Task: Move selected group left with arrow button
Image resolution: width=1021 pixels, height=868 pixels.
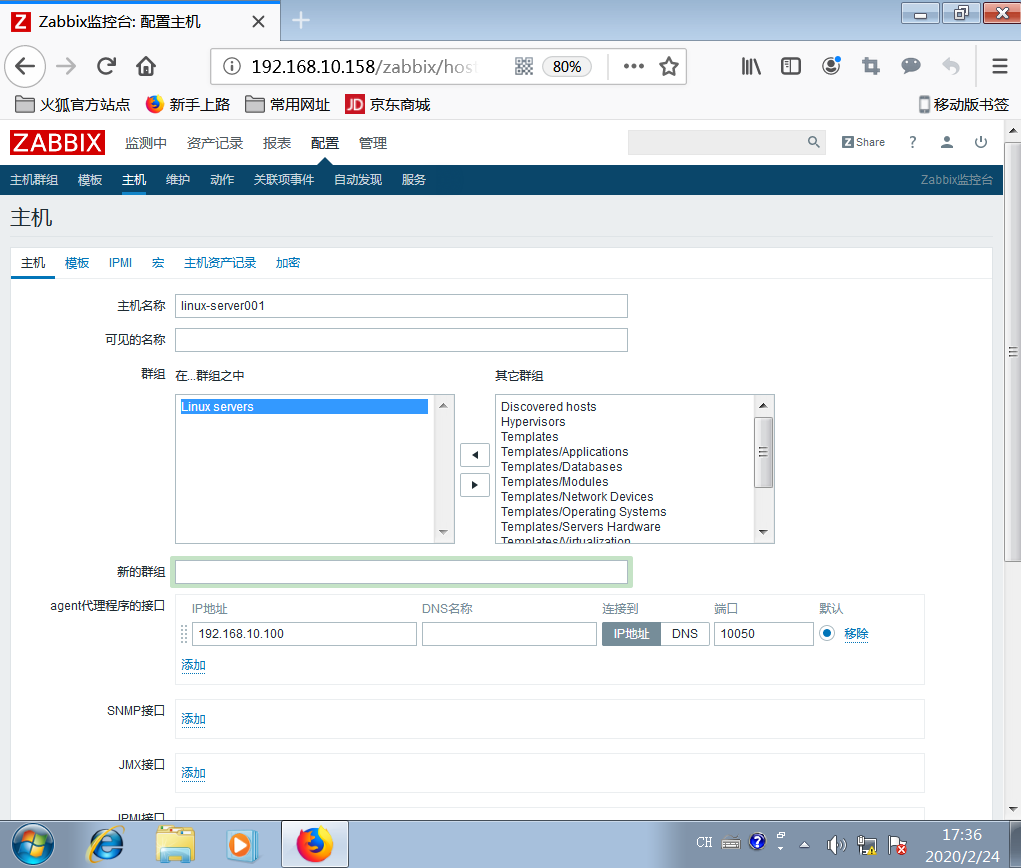Action: [475, 455]
